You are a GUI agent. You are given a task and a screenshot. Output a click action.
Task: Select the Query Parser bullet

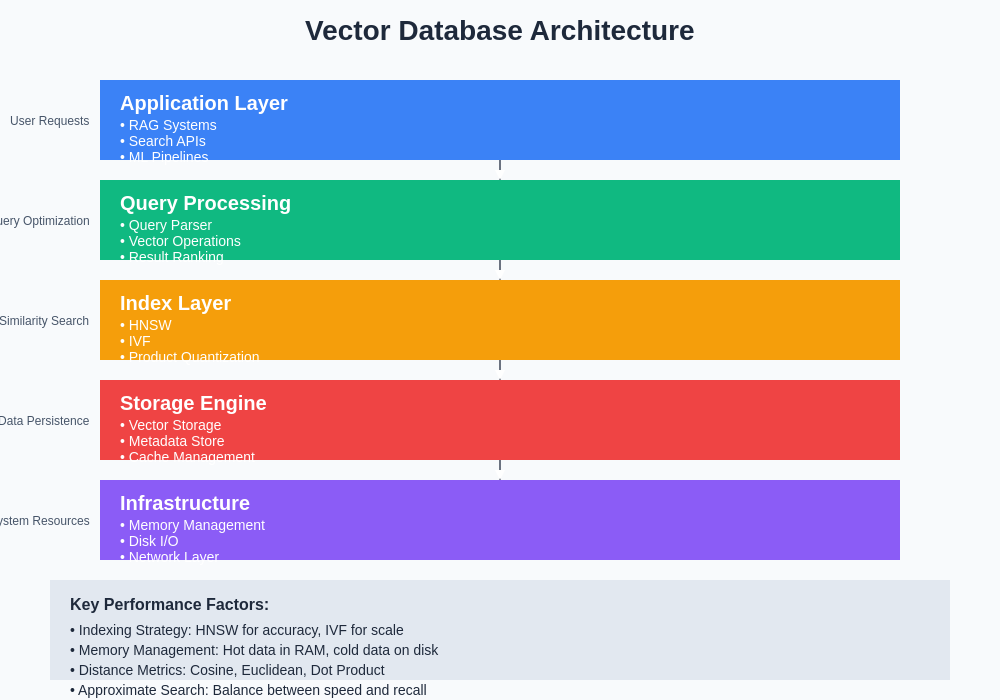170,225
